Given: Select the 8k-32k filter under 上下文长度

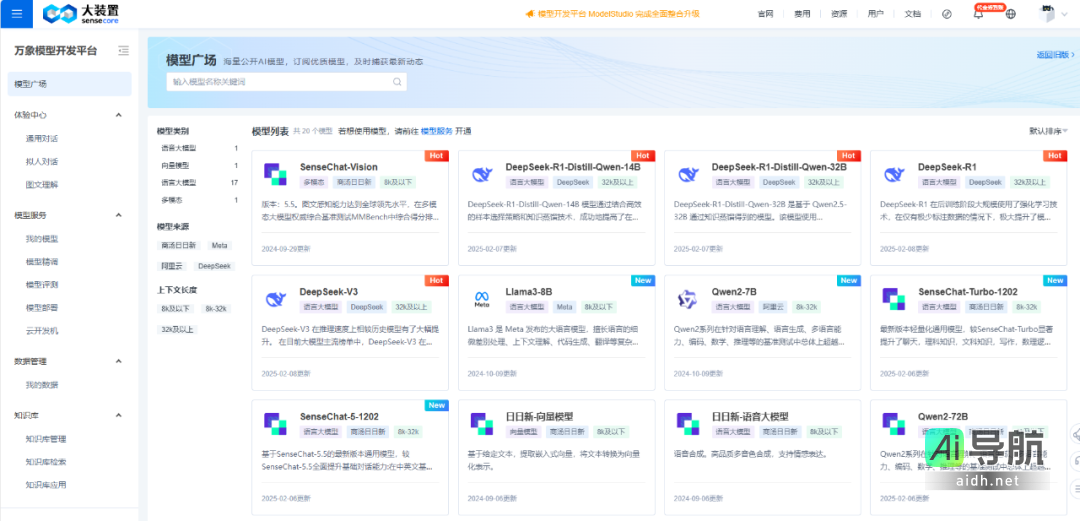Looking at the screenshot, I should coord(216,309).
